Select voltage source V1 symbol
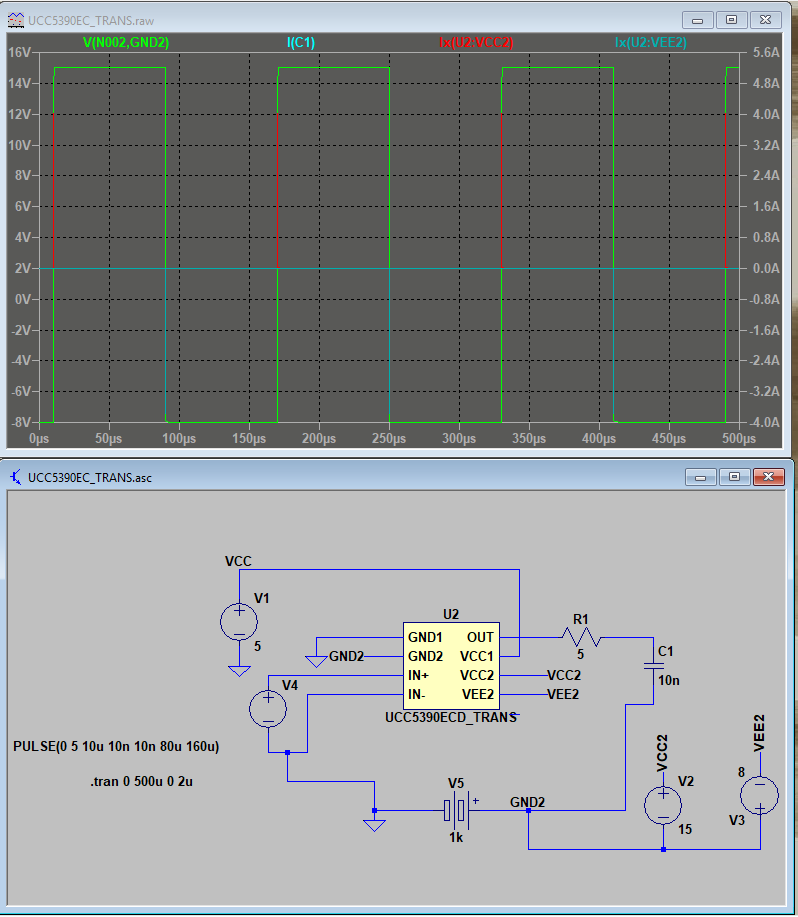Image resolution: width=798 pixels, height=917 pixels. pyautogui.click(x=239, y=622)
